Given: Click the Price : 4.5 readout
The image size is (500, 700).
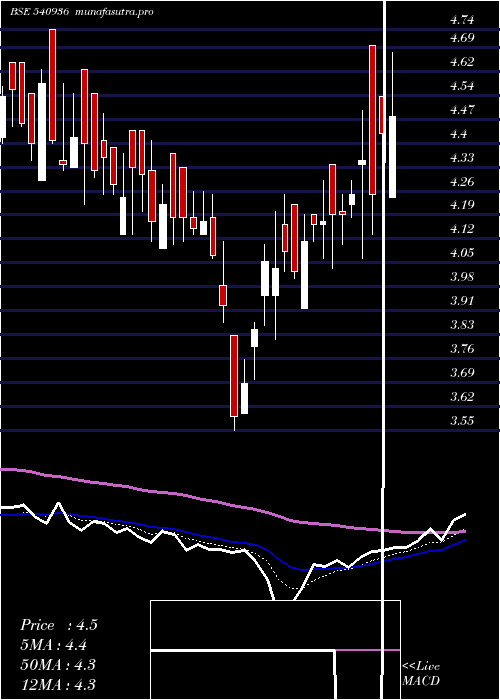Looking at the screenshot, I should tap(58, 625).
